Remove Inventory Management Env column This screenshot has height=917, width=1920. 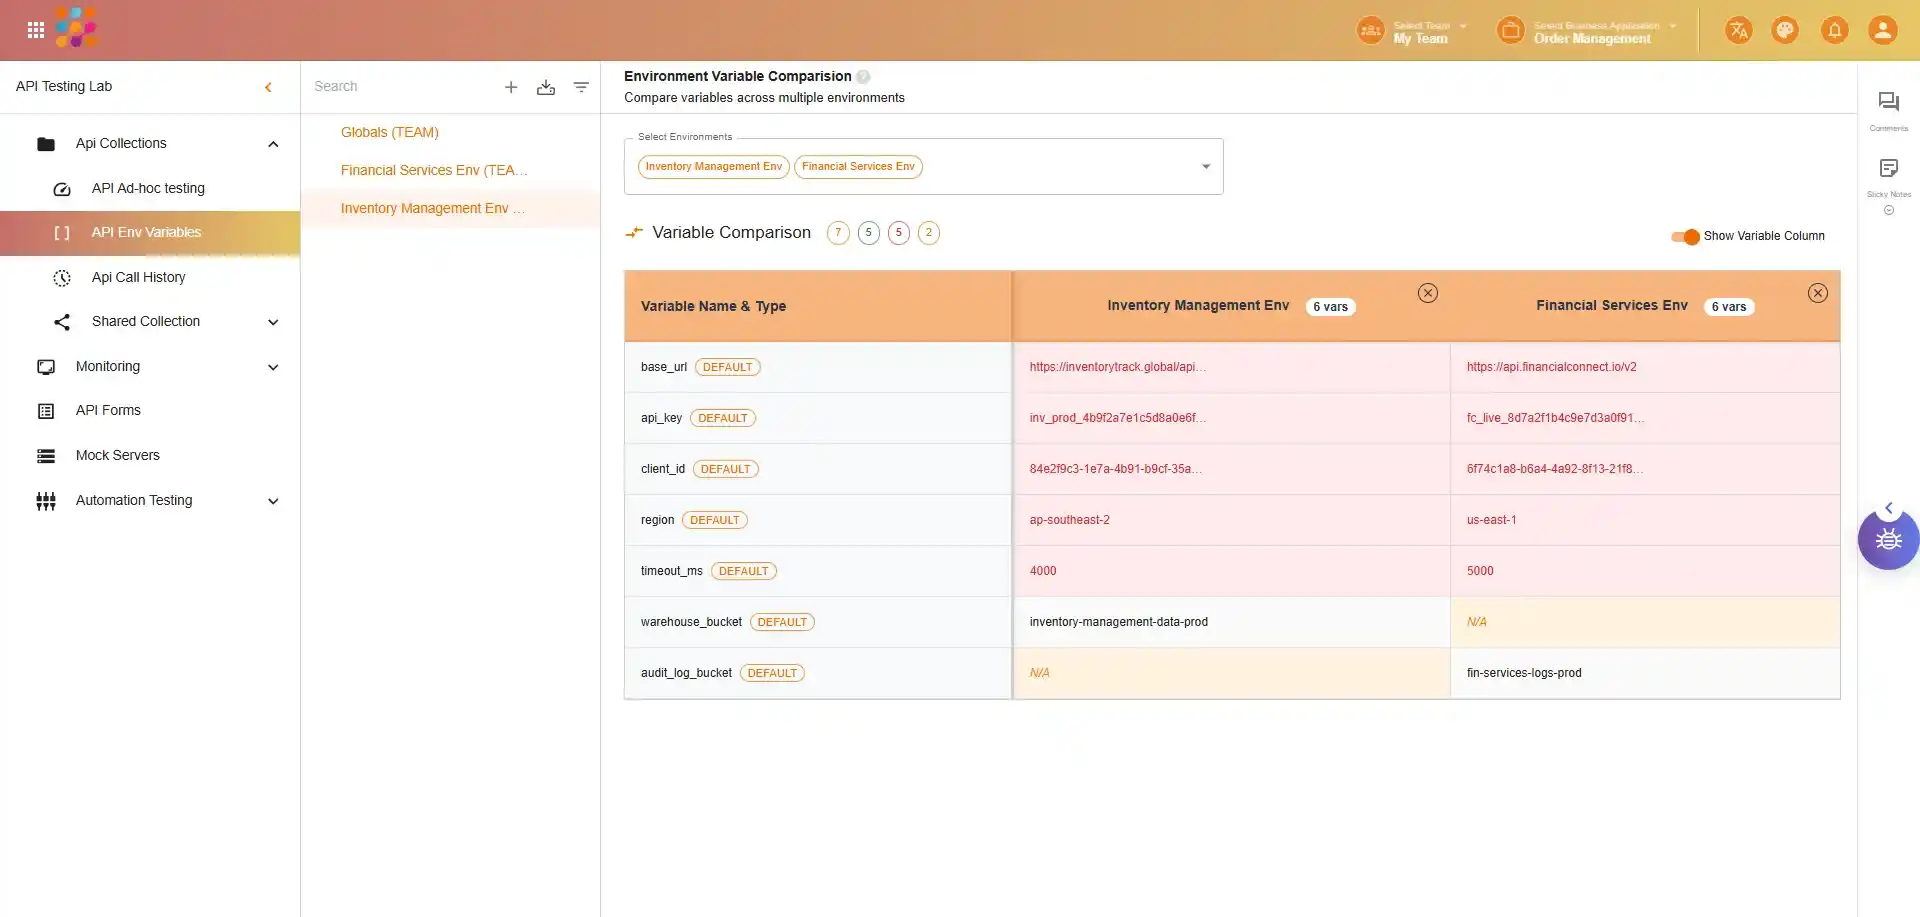click(x=1428, y=293)
